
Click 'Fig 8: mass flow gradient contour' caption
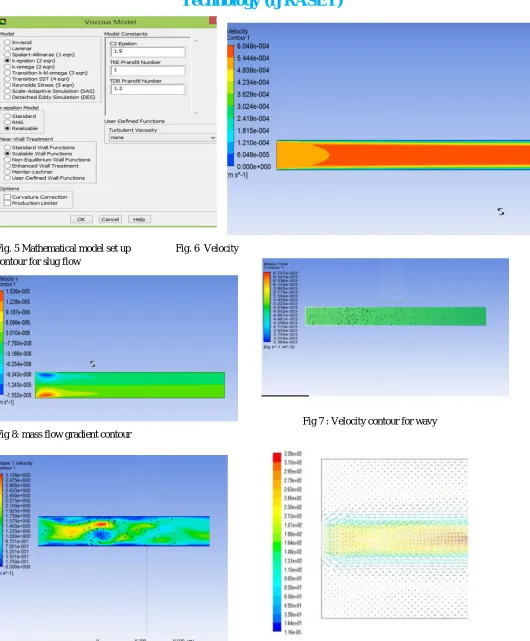[65, 434]
